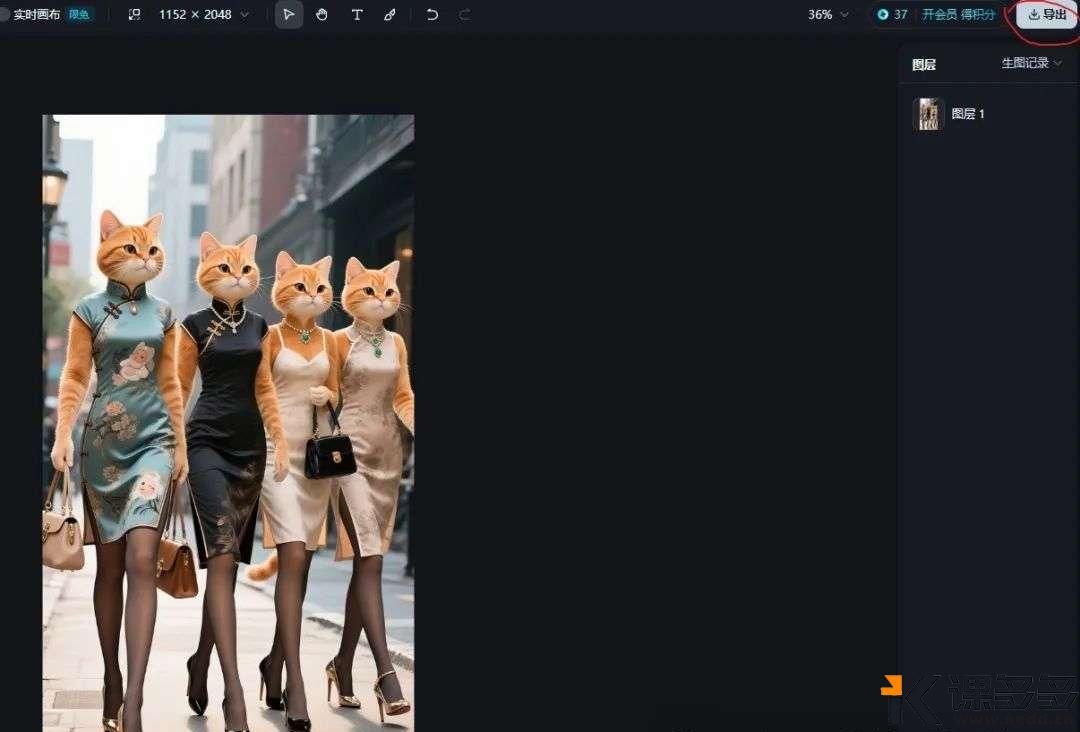Open the 36% zoom level dropdown
This screenshot has height=732, width=1080.
[828, 15]
